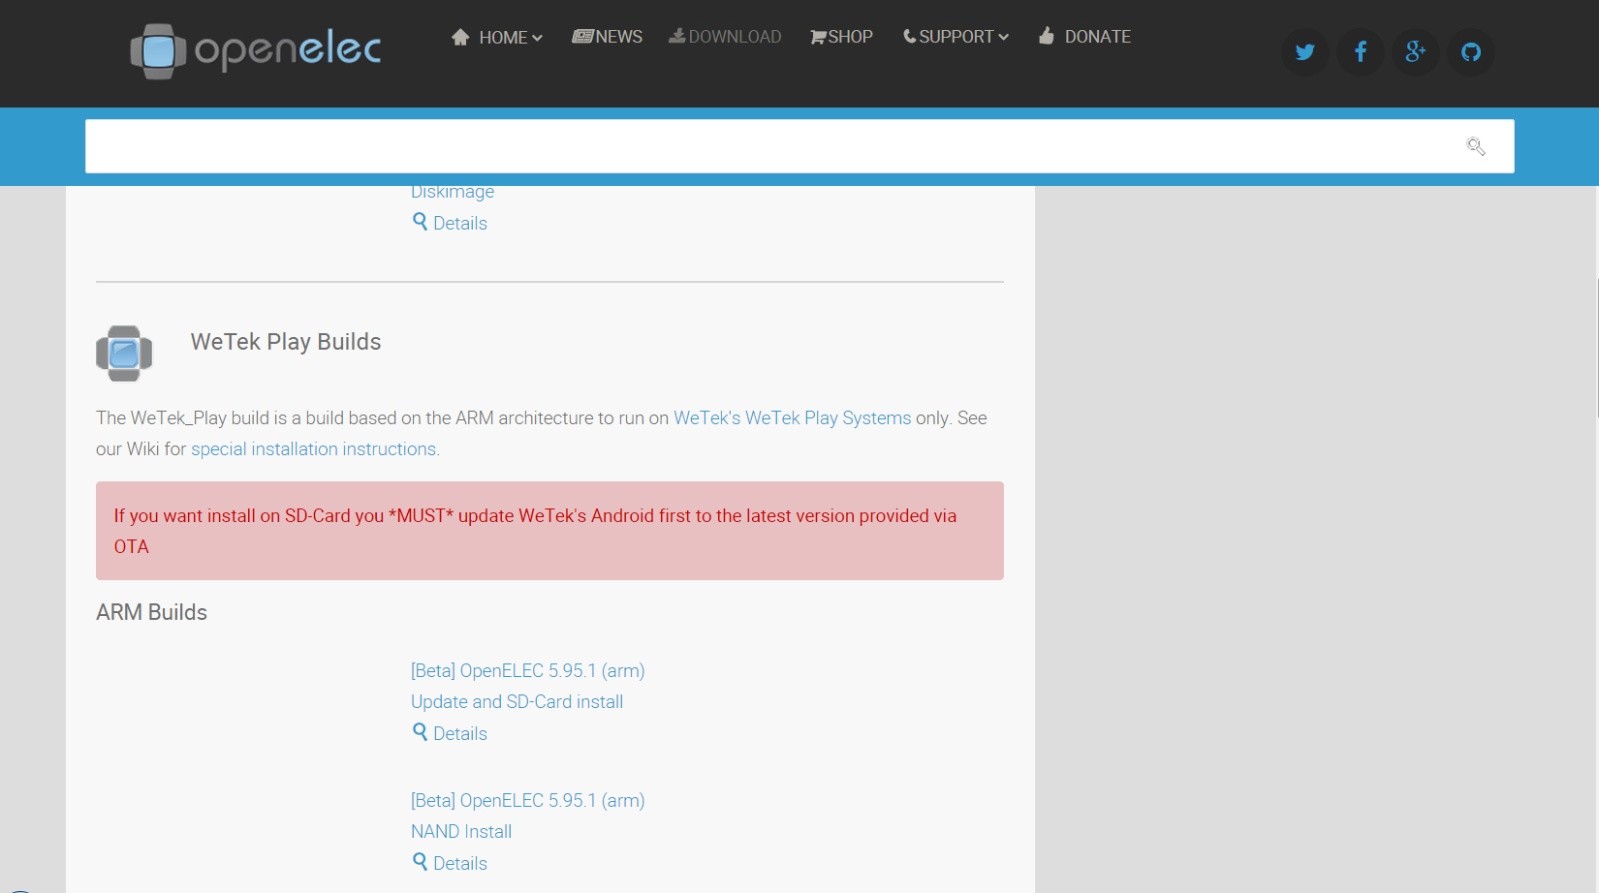The height and width of the screenshot is (893, 1599).
Task: Click the home icon in the navigation
Action: (460, 37)
